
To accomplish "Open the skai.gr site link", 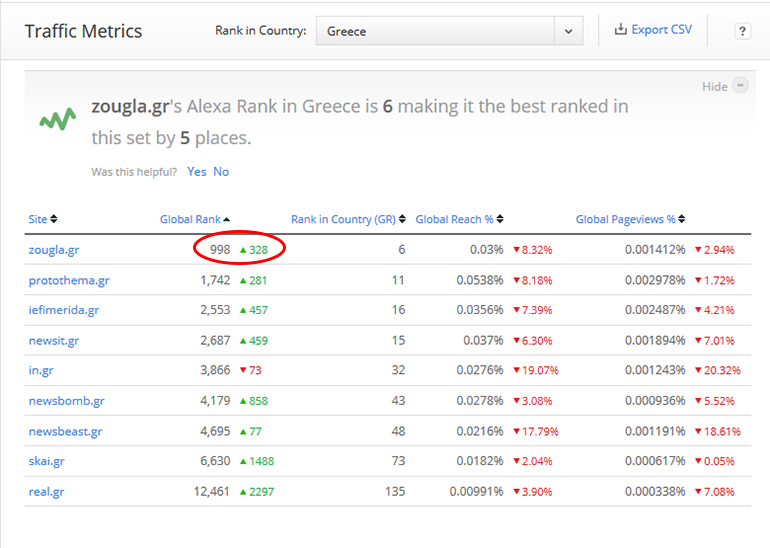I will [47, 461].
